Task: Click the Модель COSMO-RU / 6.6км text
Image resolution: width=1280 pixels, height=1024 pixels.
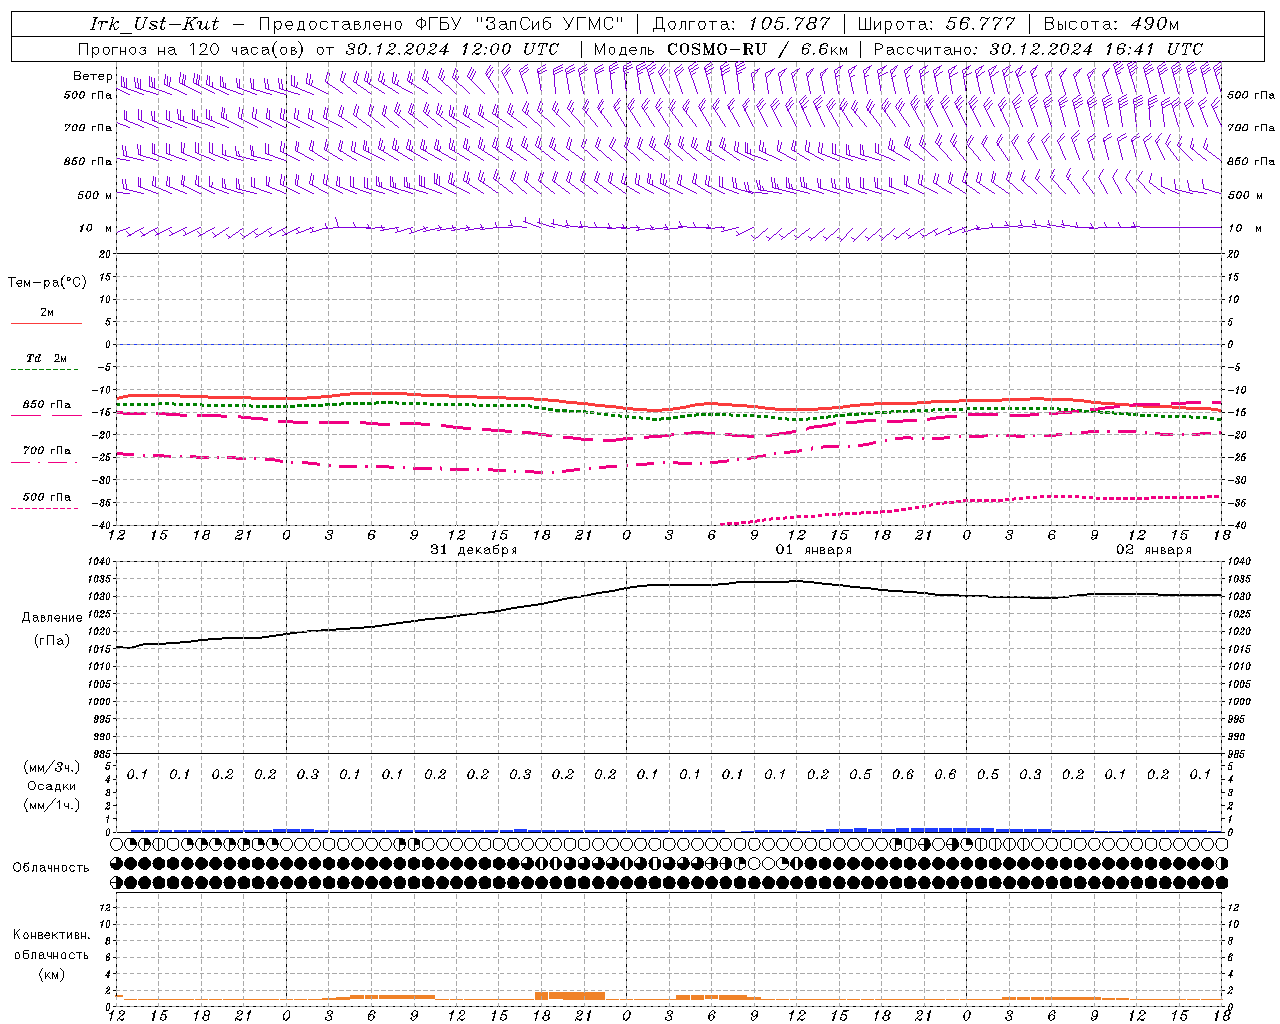Action: pyautogui.click(x=721, y=49)
